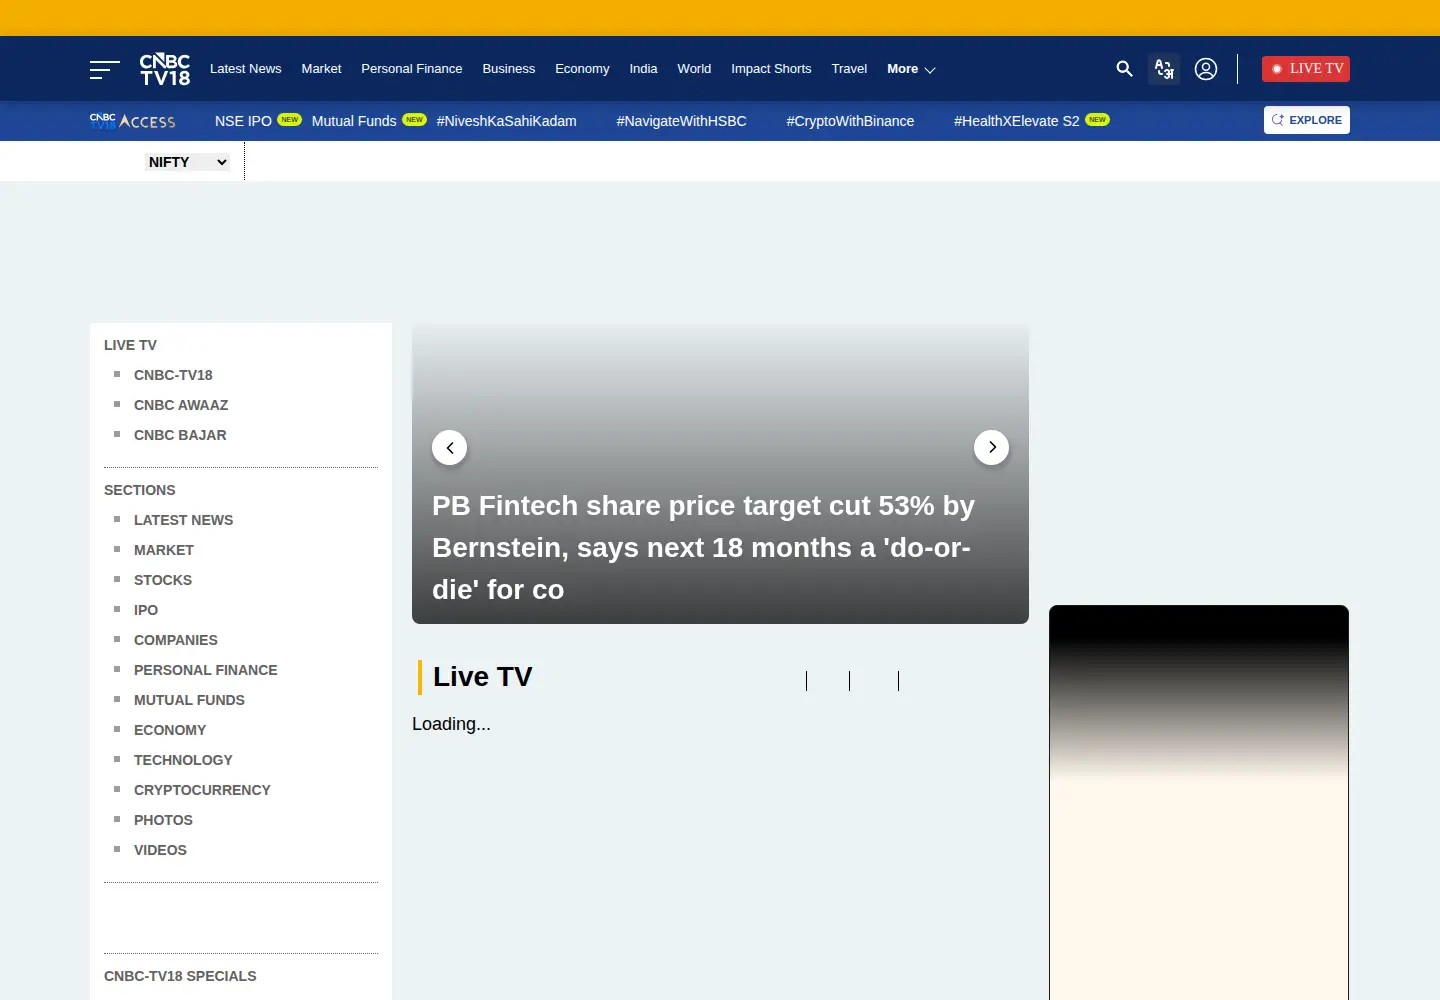Go to next slide arrow
This screenshot has height=1000, width=1440.
coord(992,447)
